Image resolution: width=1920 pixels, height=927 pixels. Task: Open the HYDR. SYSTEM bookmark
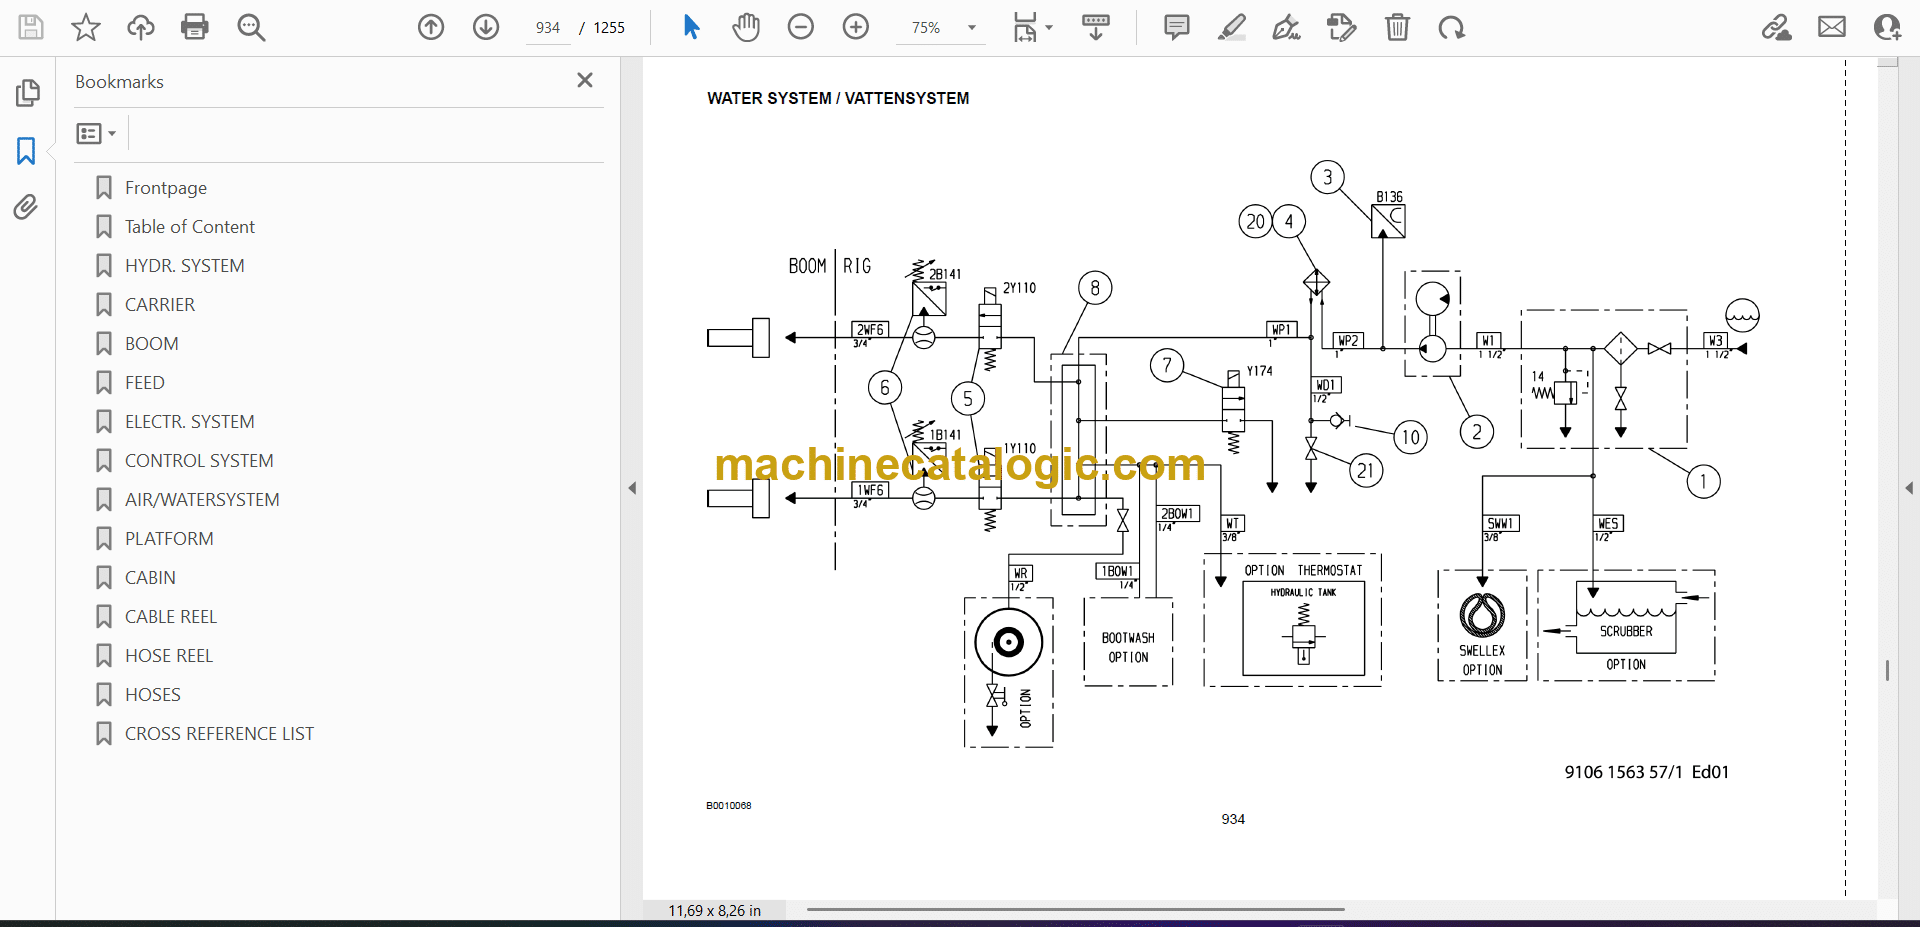pos(184,266)
